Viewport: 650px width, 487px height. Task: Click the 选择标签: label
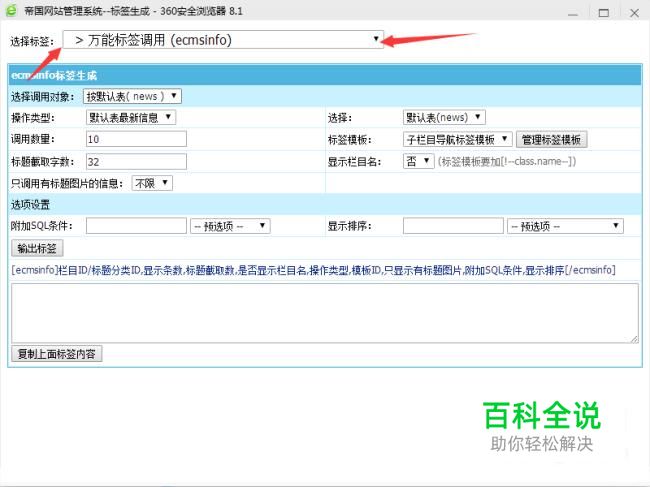click(x=32, y=41)
